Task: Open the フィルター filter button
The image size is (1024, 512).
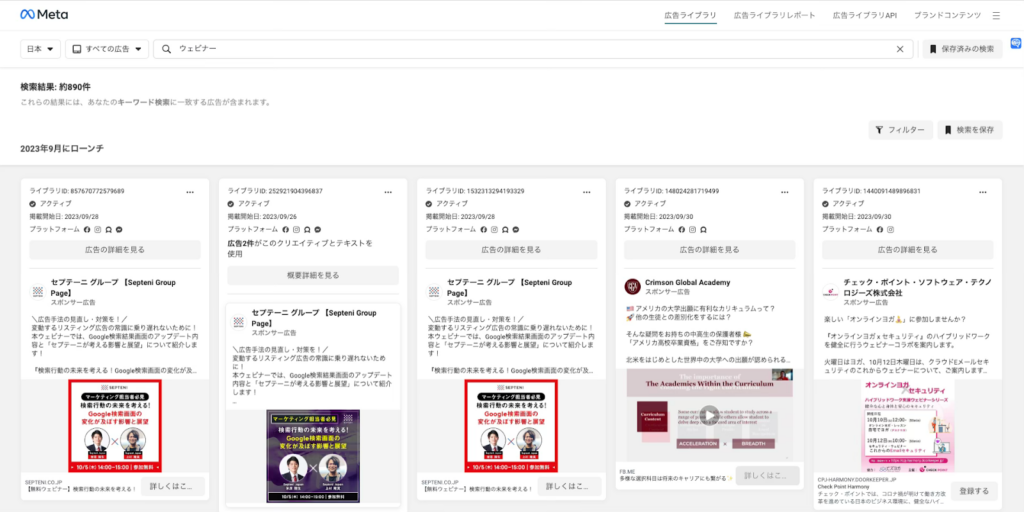Action: pos(900,130)
